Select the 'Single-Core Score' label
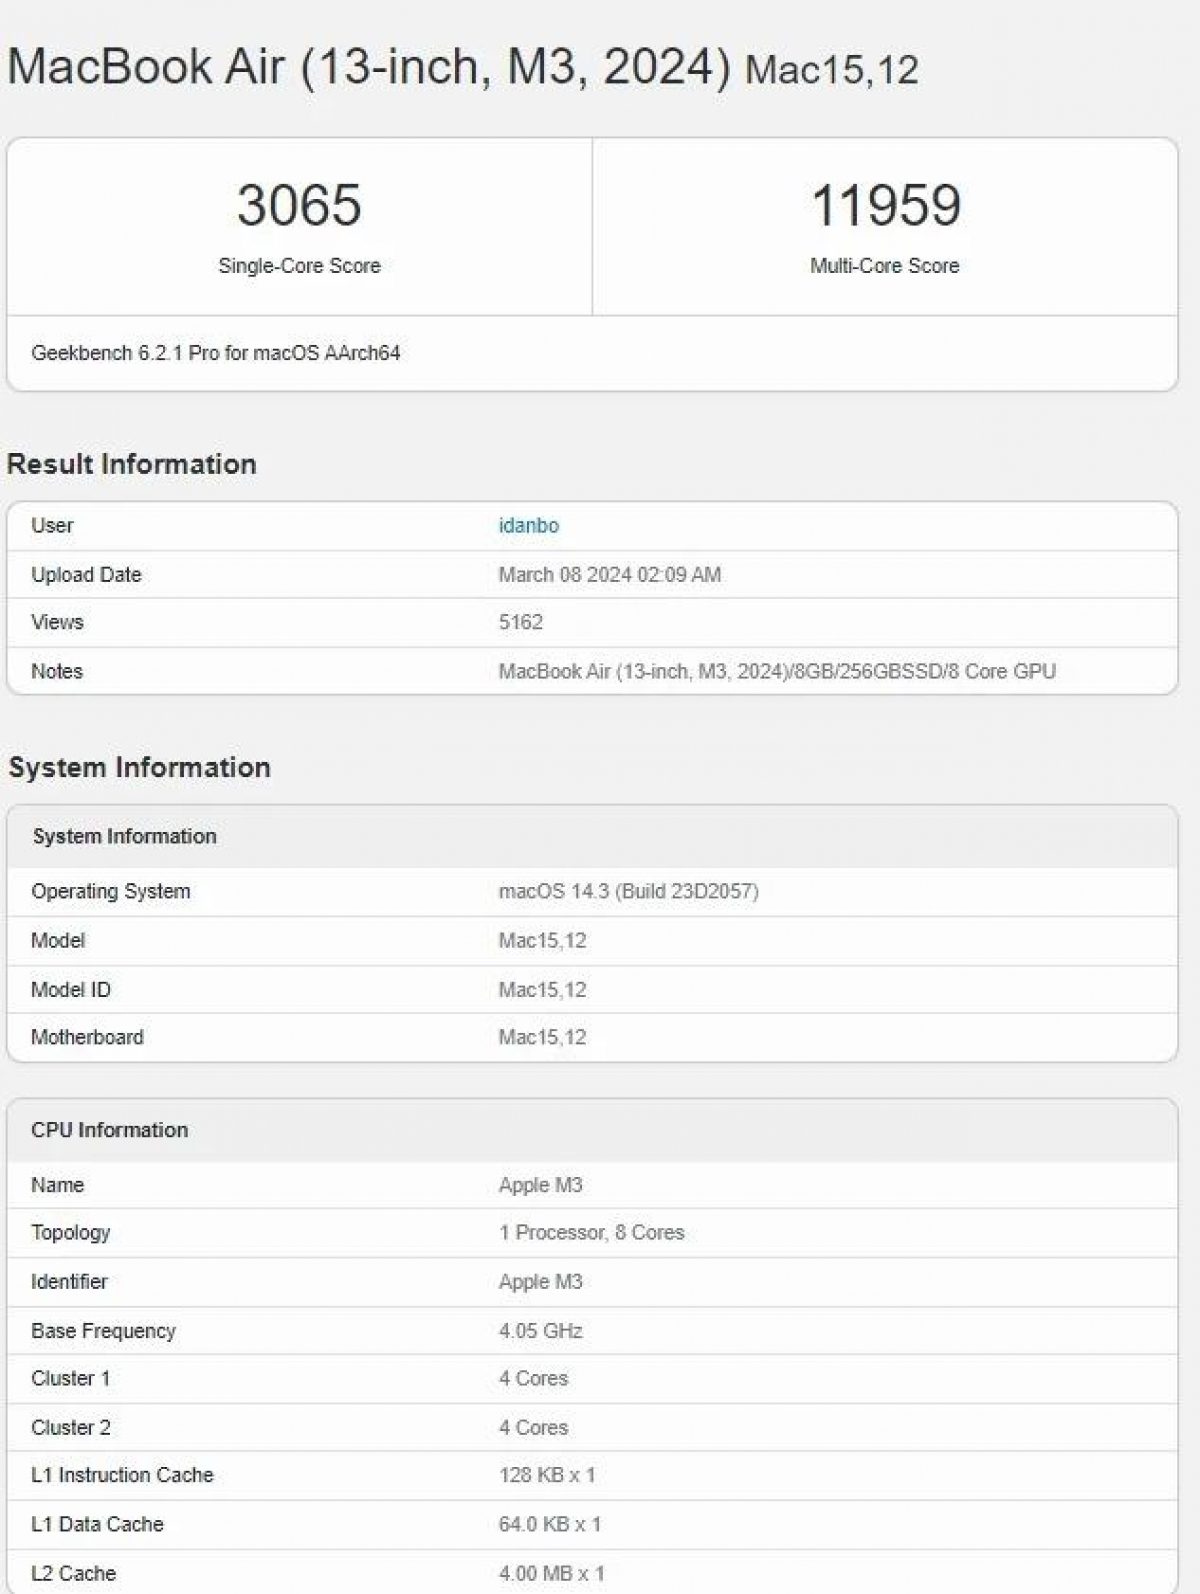This screenshot has width=1200, height=1594. (299, 266)
